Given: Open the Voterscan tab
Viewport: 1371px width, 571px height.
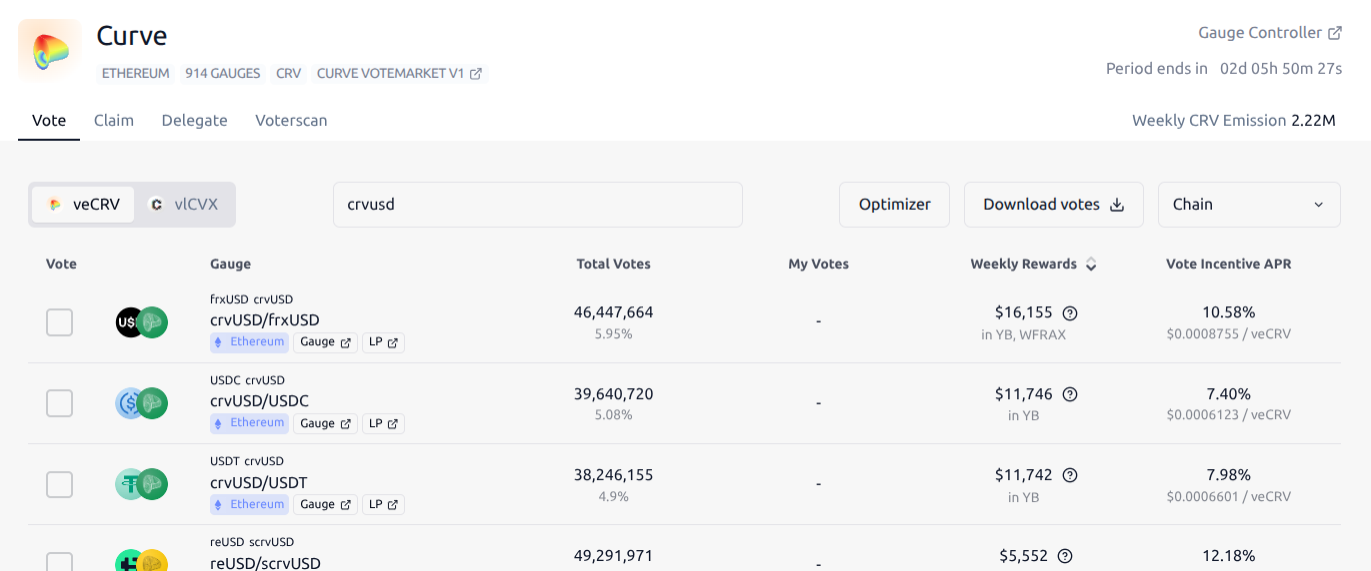Looking at the screenshot, I should tap(291, 120).
